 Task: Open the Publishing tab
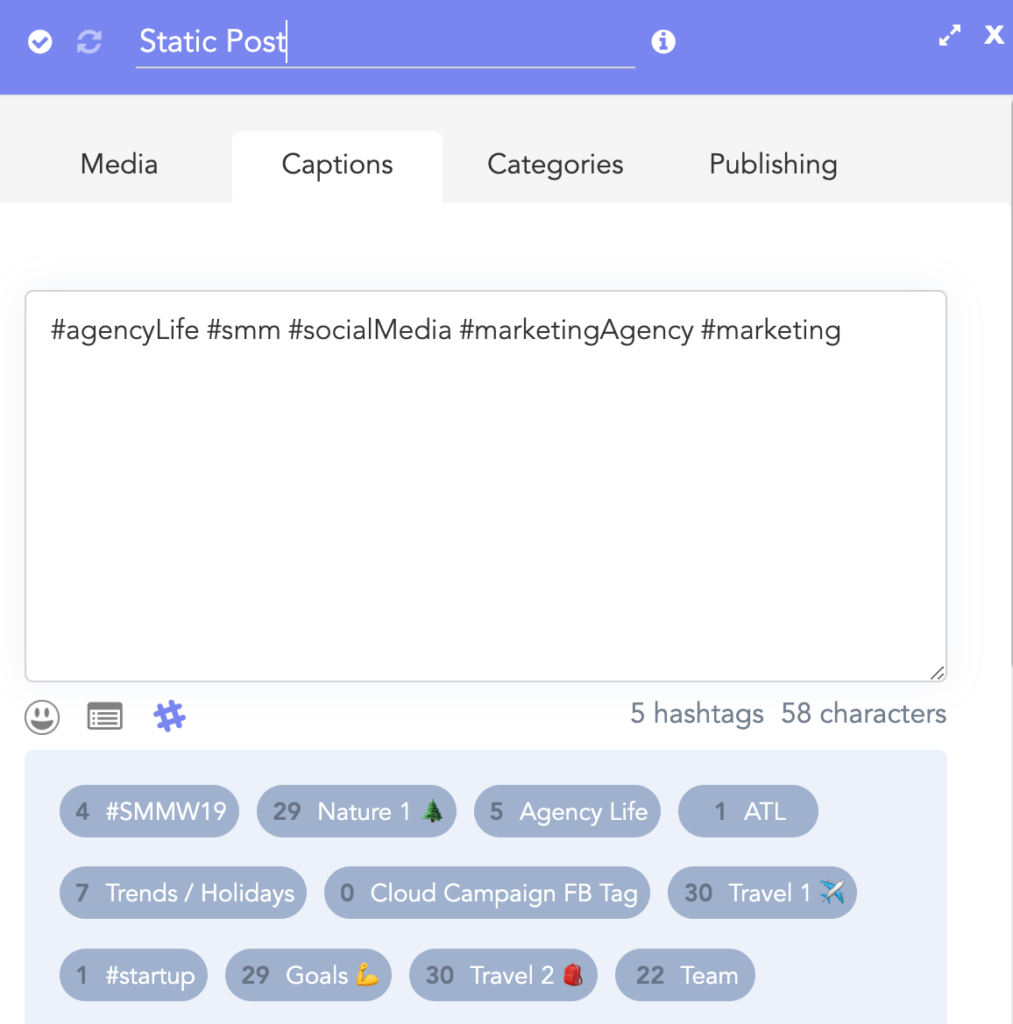773,164
